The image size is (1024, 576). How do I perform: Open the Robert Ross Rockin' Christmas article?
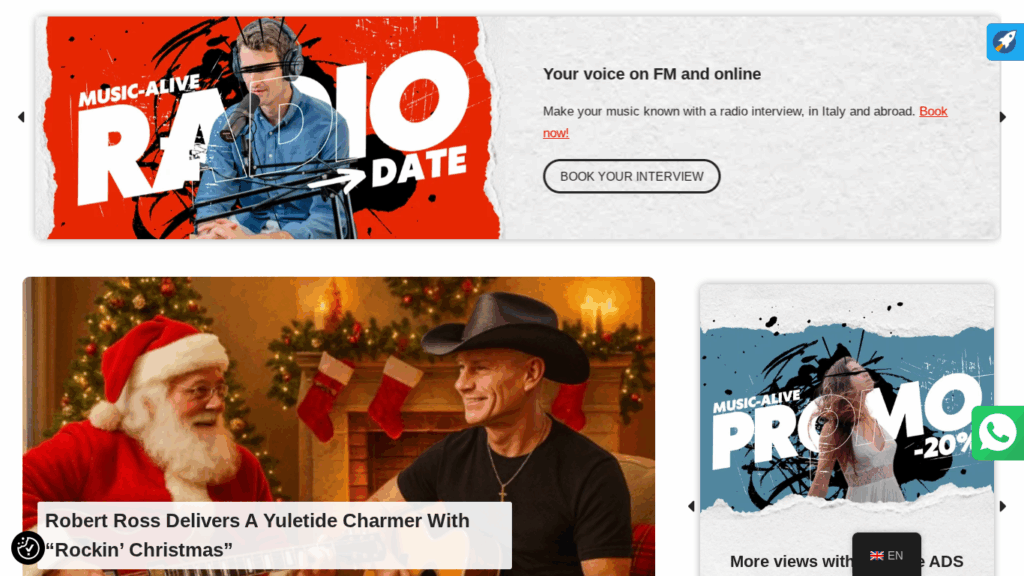pos(257,535)
